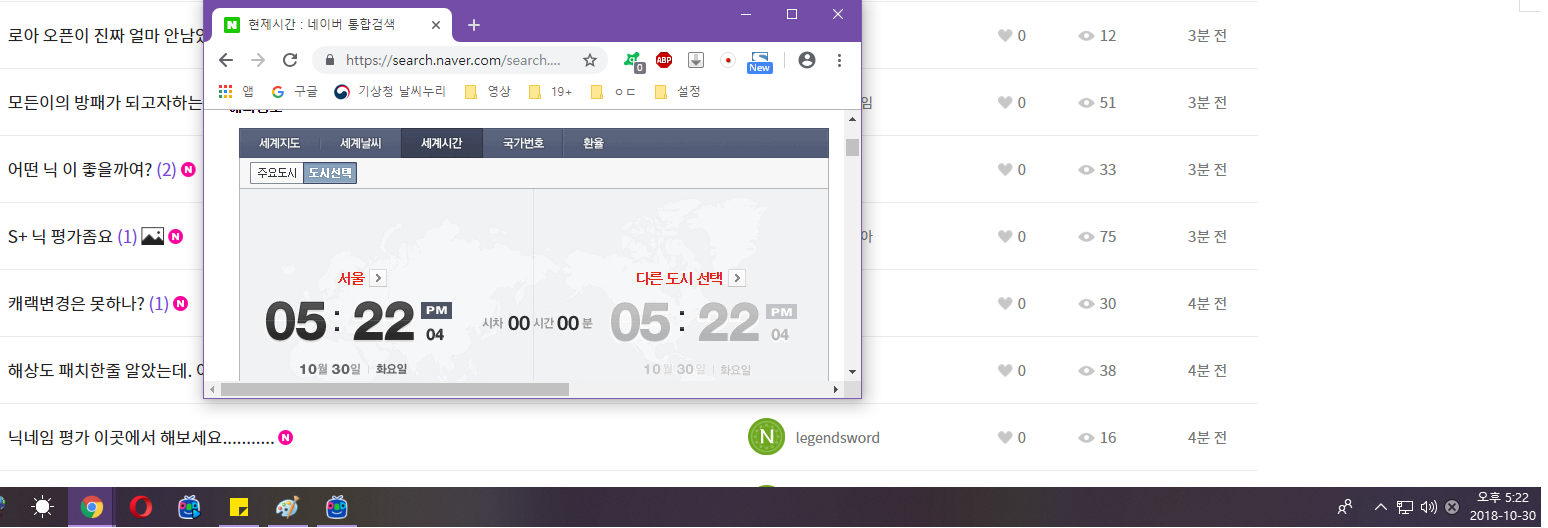Open the Paint app from the taskbar
The height and width of the screenshot is (528, 1548).
(x=287, y=508)
